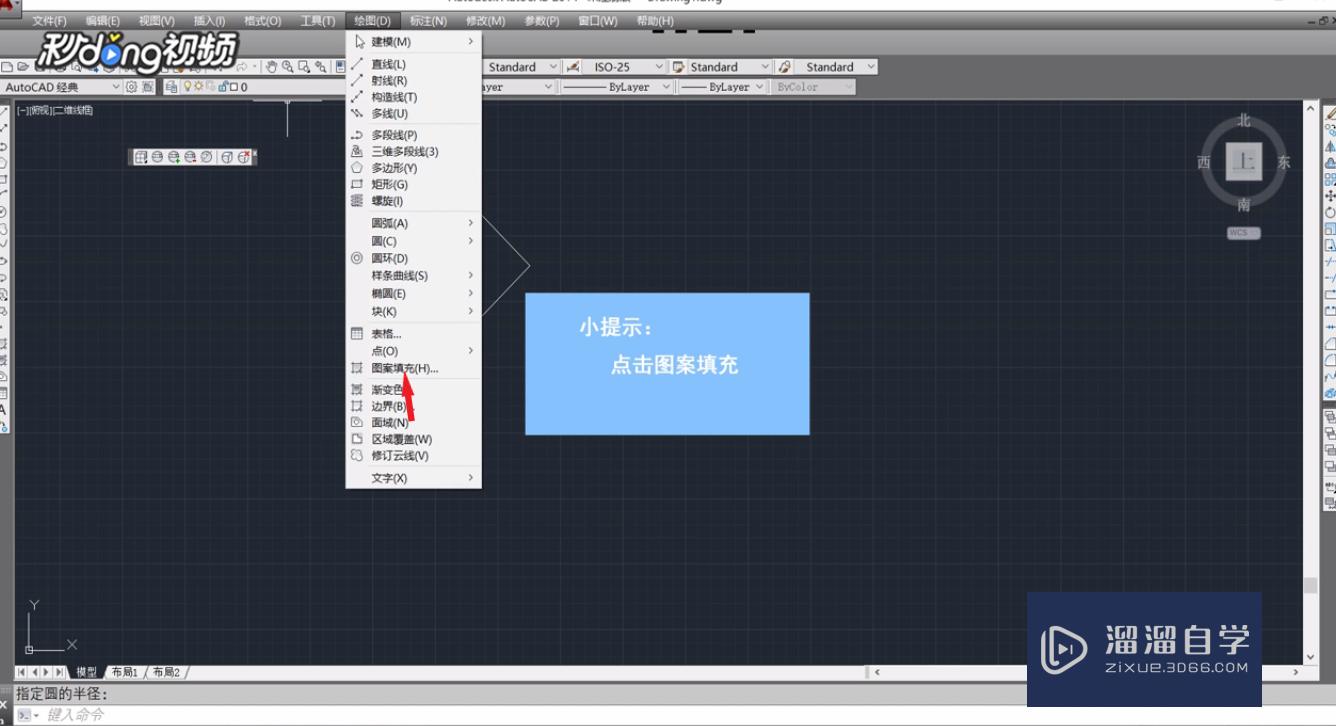1336x726 pixels.
Task: Open the table style Standard dropdown
Action: tap(729, 67)
